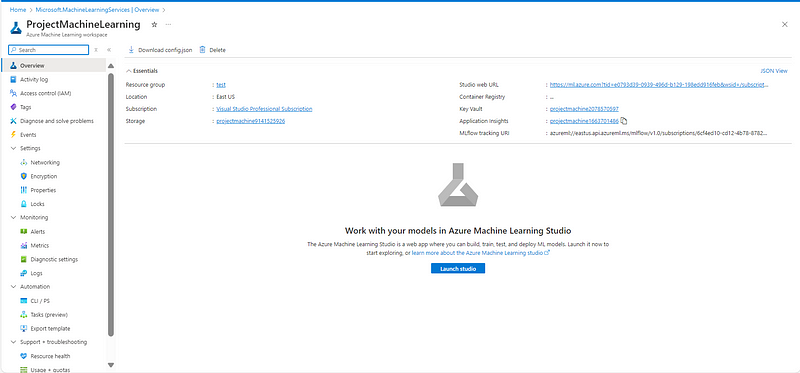Click the sidebar vertical scrollbar thumb
This screenshot has width=800, height=373.
coord(111,205)
